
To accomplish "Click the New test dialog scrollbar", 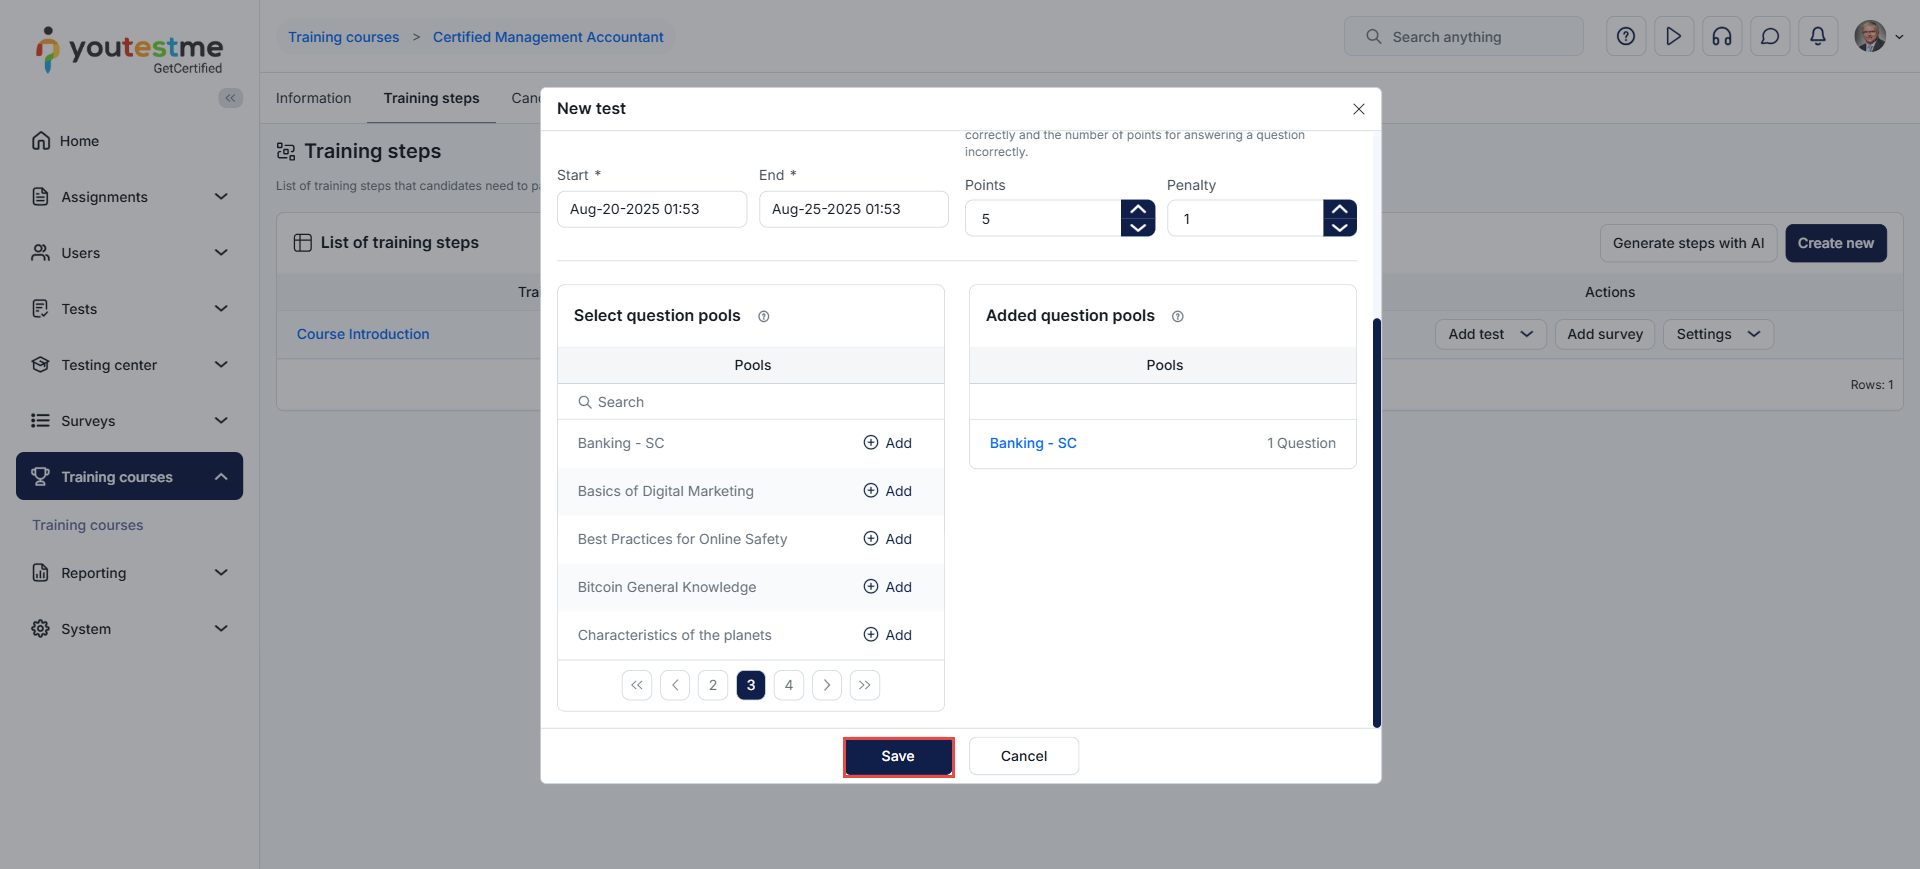I will coord(1377,523).
